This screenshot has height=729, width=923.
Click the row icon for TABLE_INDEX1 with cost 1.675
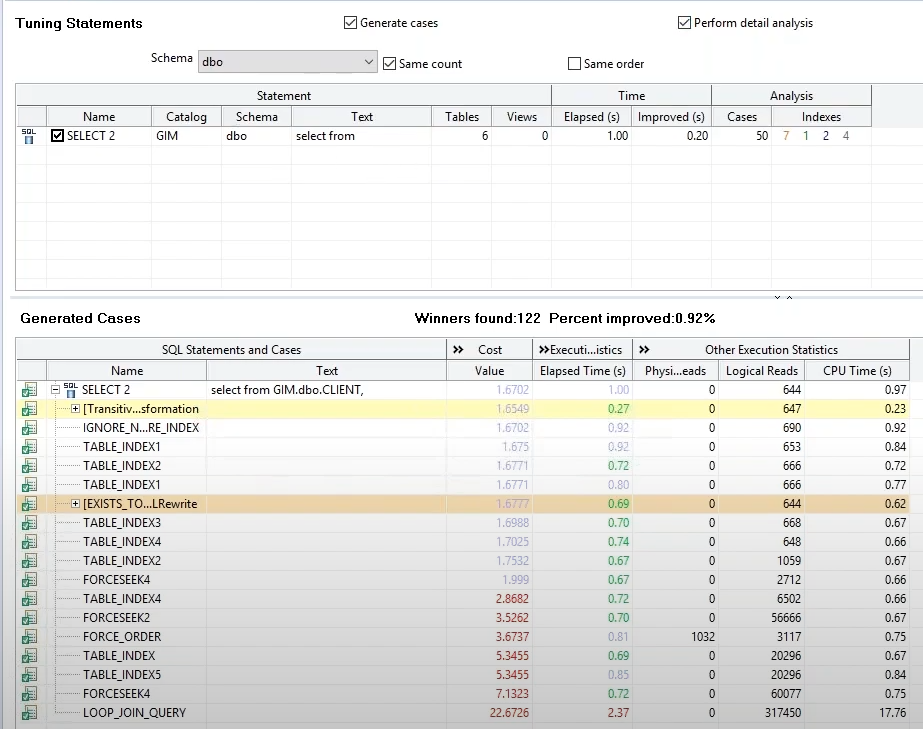click(29, 446)
